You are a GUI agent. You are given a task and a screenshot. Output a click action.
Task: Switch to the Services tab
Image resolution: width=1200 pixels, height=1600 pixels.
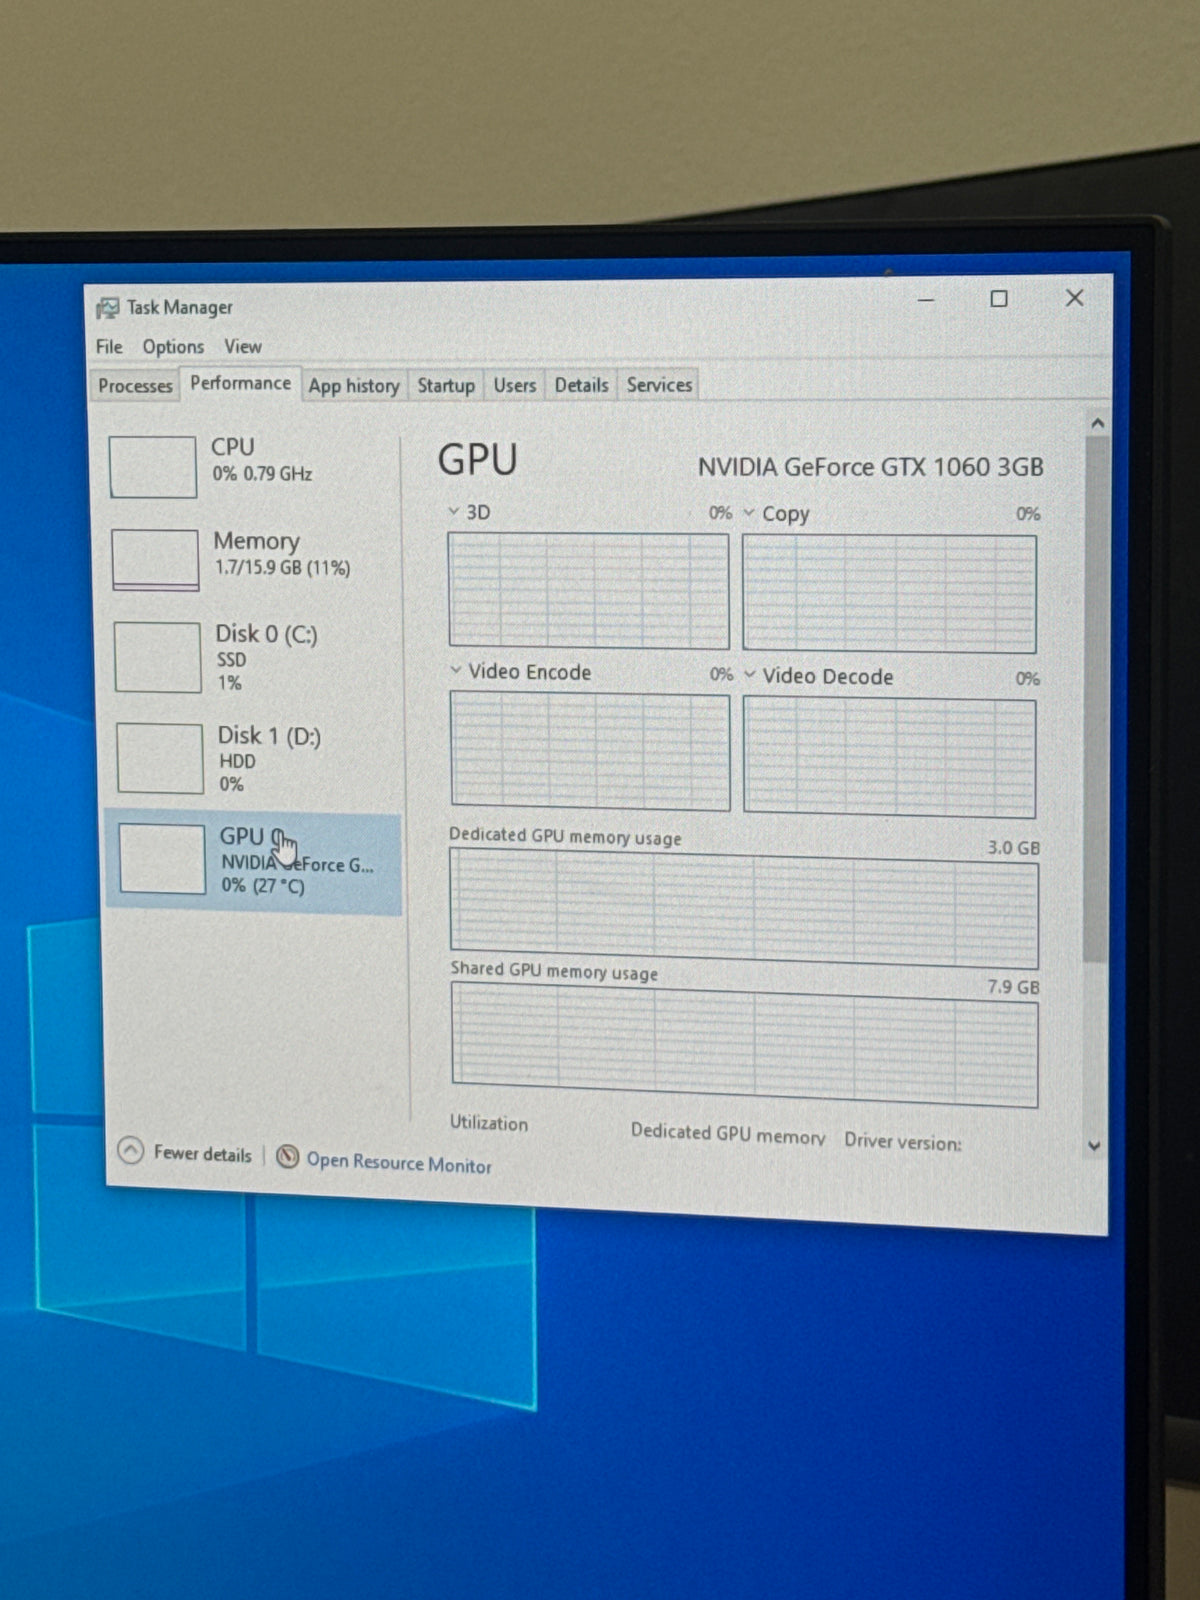(x=659, y=385)
